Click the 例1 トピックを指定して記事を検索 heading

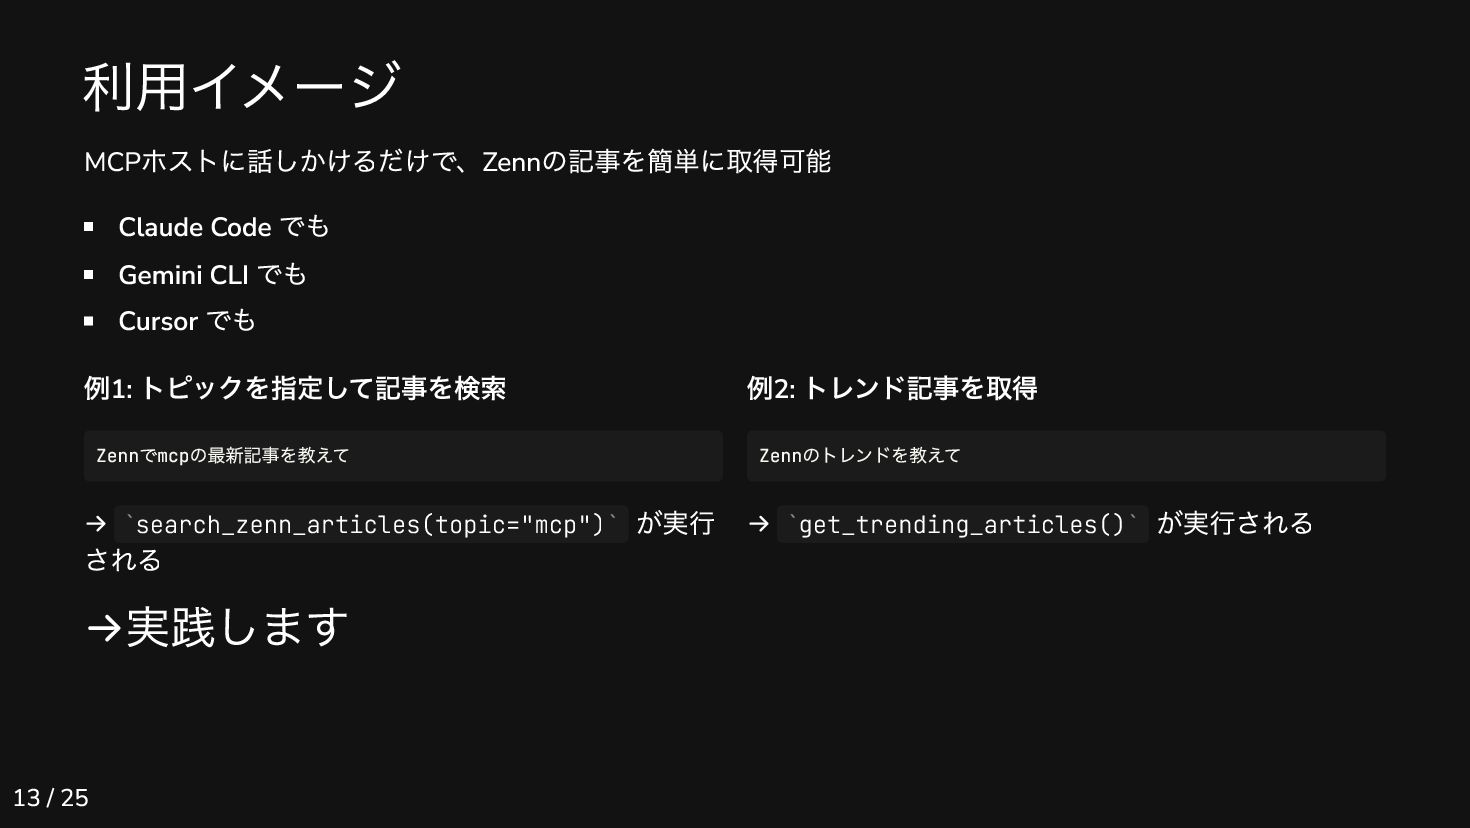(295, 388)
